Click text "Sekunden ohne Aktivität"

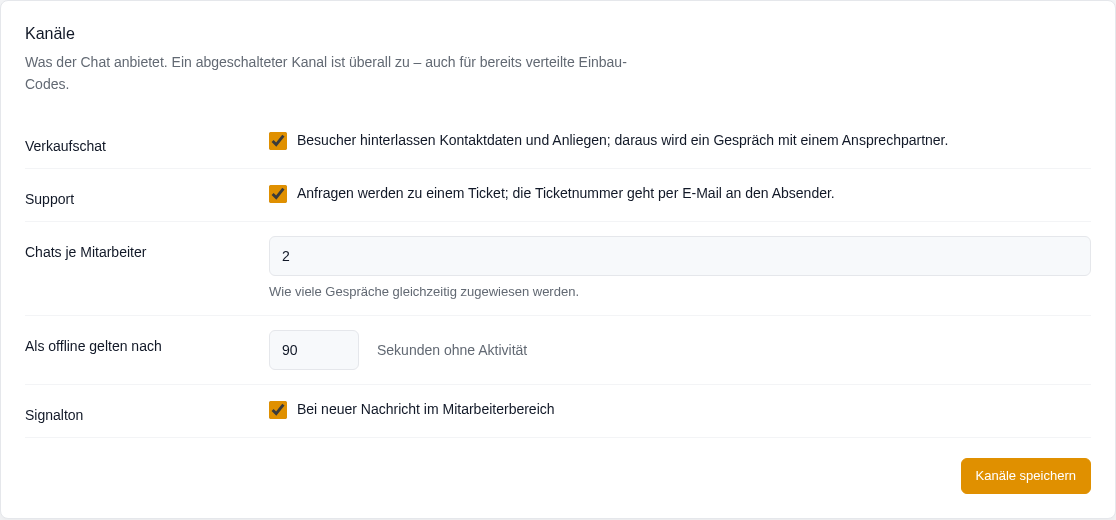pos(452,350)
